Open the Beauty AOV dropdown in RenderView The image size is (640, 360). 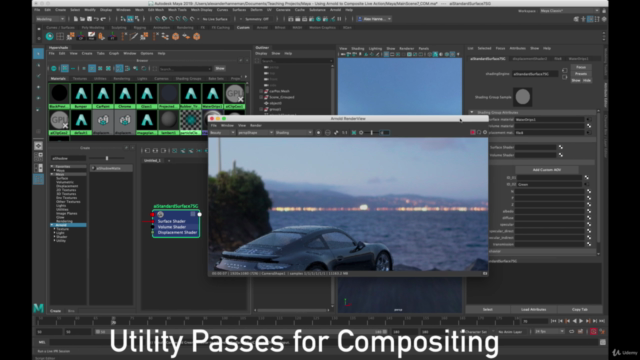click(x=222, y=133)
